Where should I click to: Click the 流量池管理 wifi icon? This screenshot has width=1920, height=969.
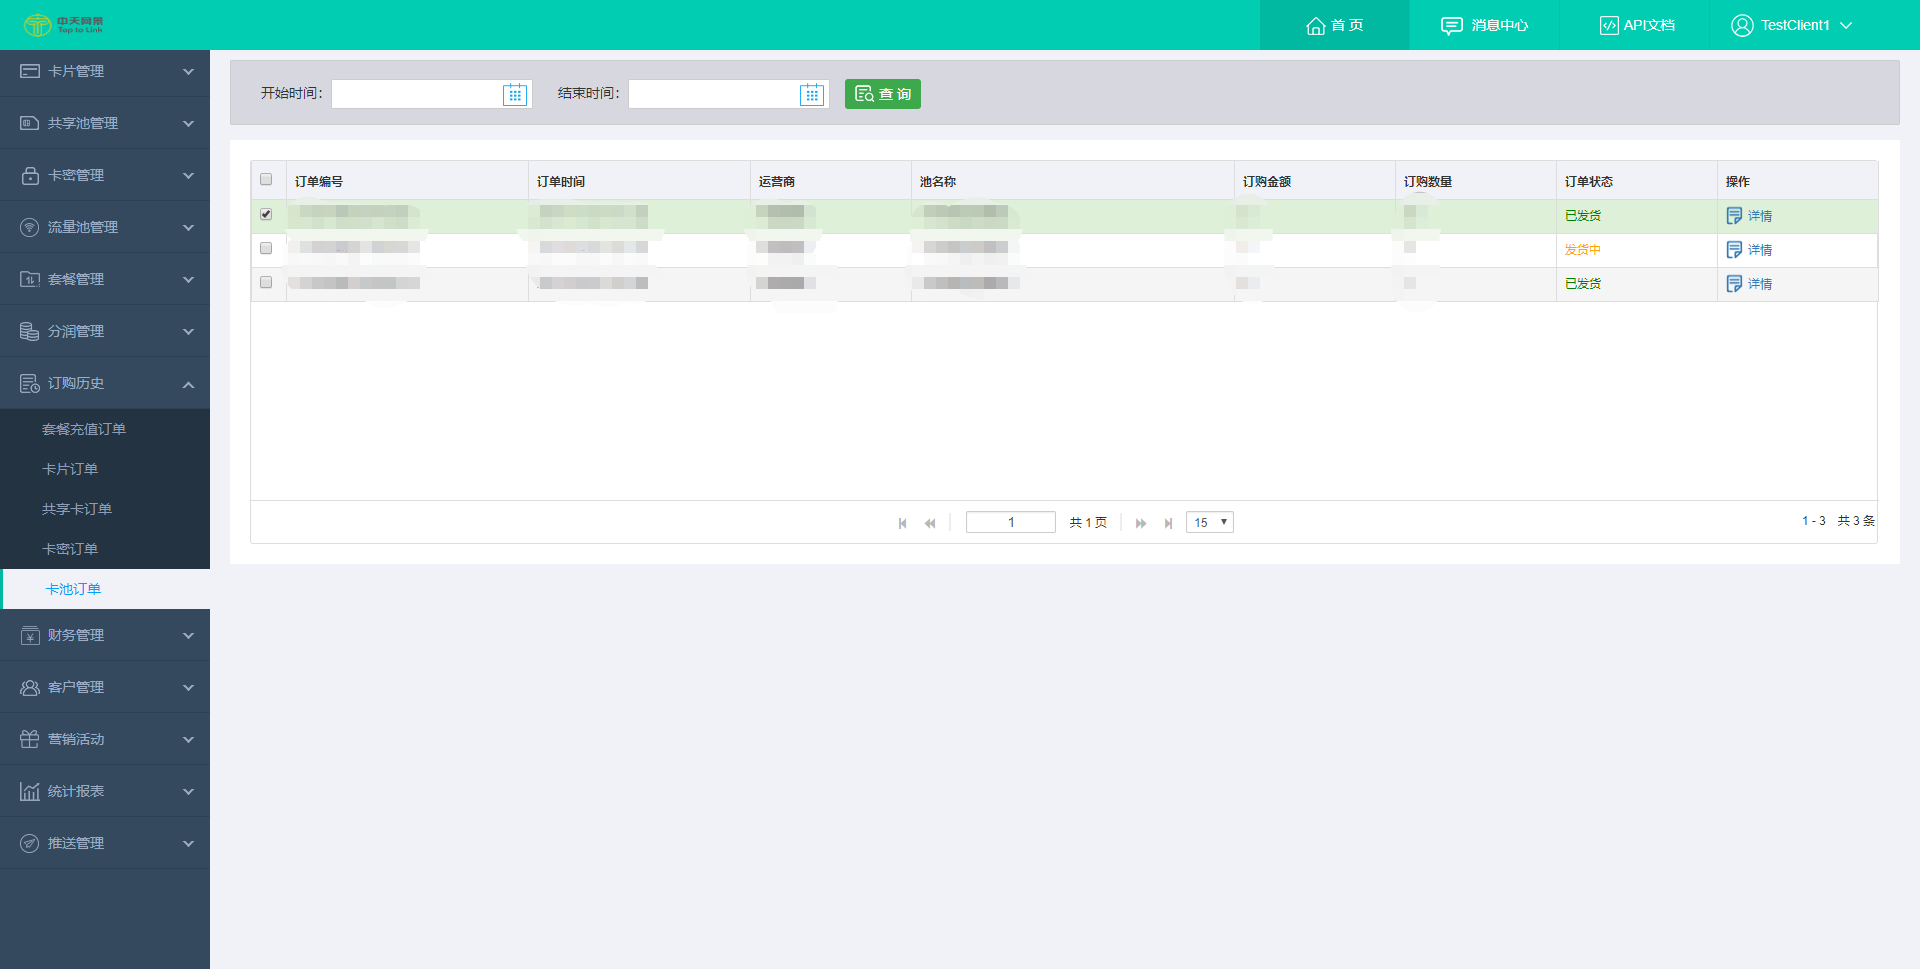tap(30, 227)
